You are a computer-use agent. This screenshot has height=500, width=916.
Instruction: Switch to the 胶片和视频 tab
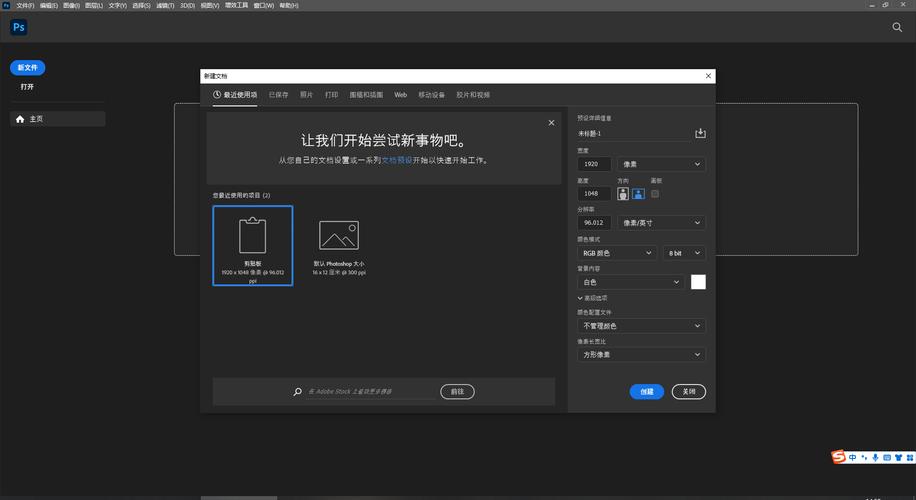(x=473, y=95)
